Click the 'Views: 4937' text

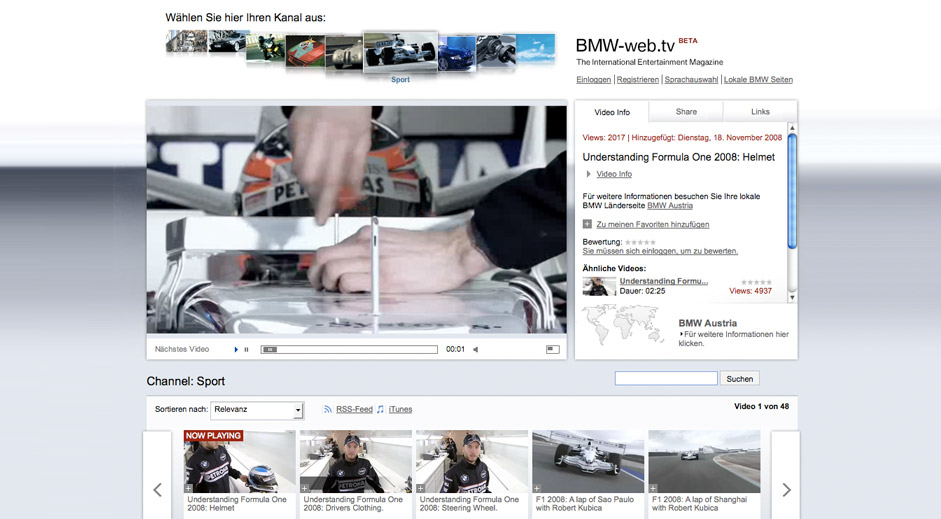750,291
